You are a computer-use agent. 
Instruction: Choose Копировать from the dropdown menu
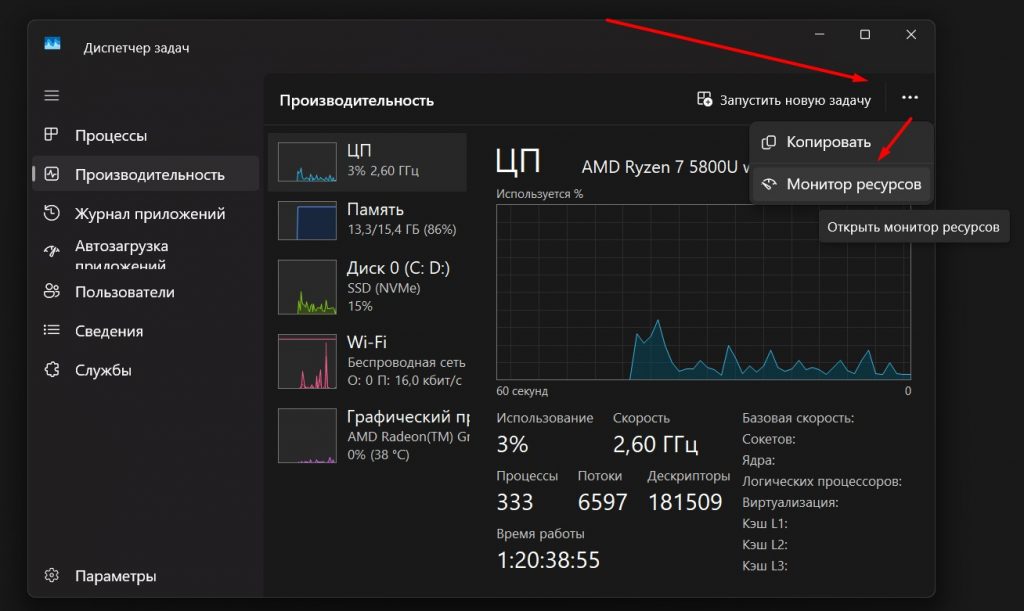[x=840, y=142]
